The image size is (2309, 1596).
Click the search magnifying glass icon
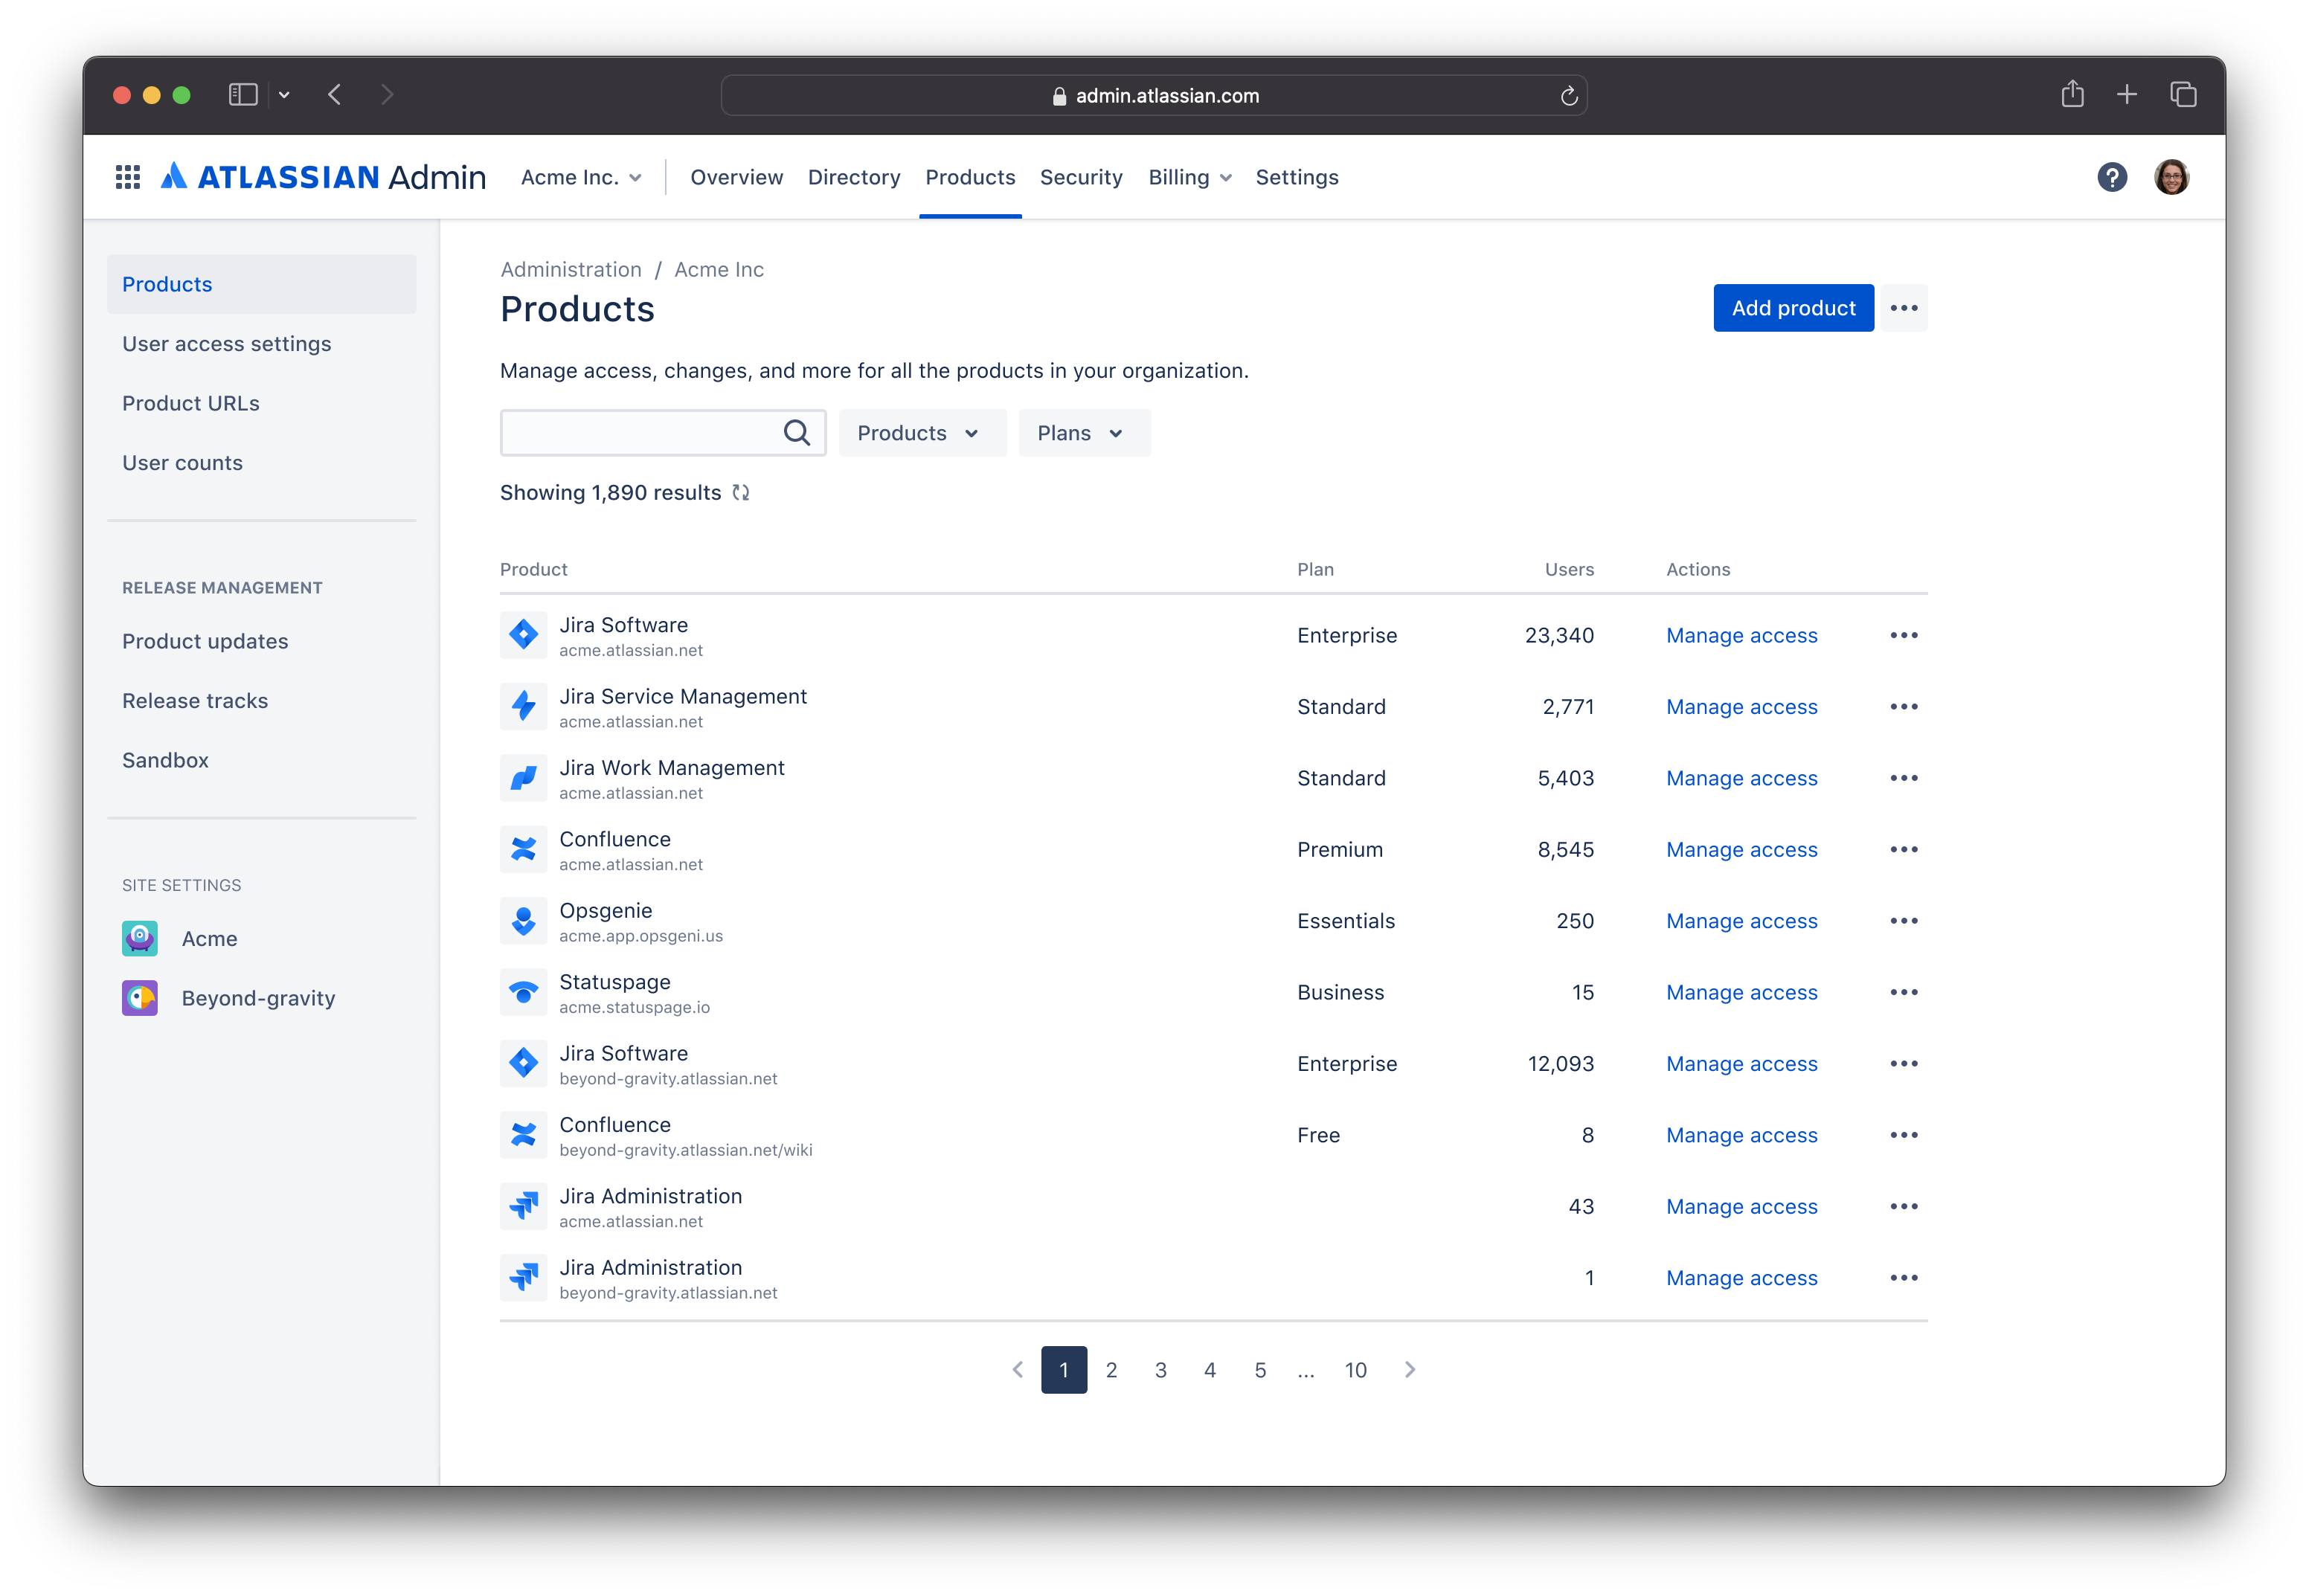click(796, 432)
